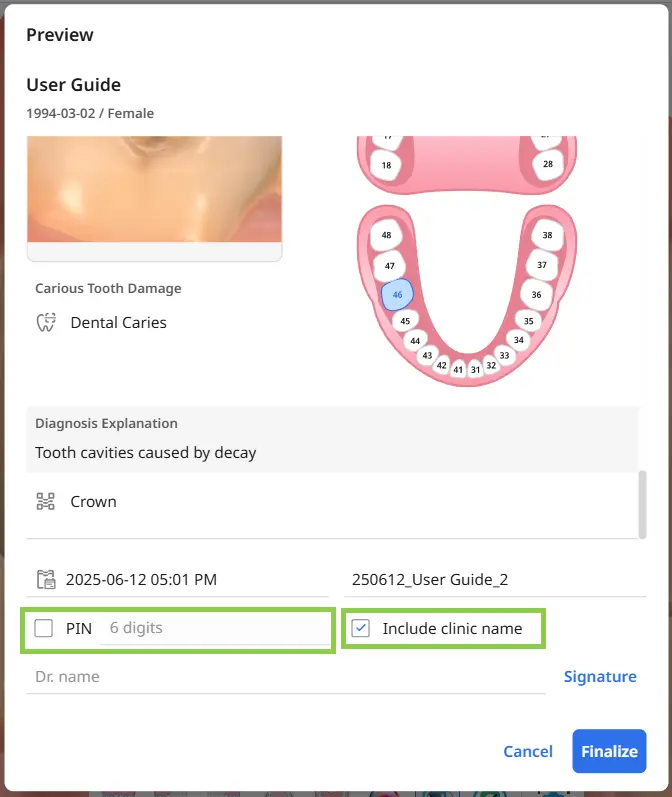Select tooth 48 on dental chart

coord(386,235)
